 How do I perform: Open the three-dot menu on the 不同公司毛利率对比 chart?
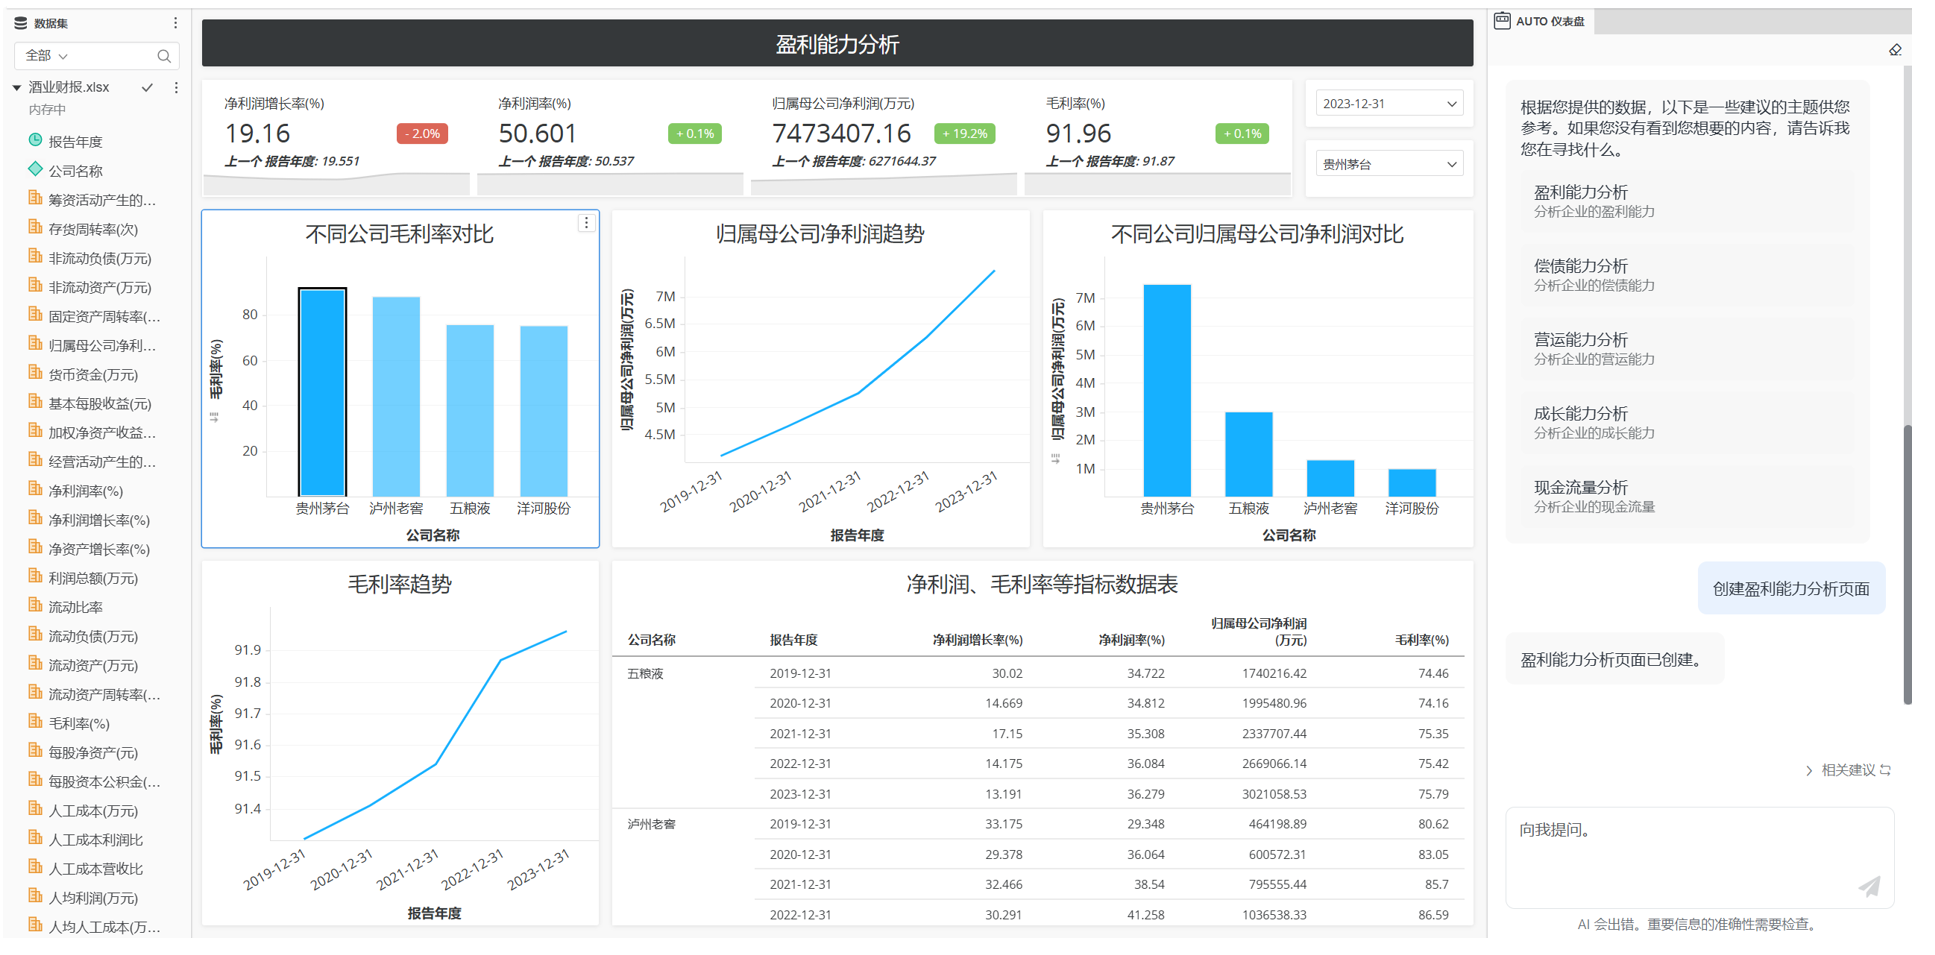click(x=586, y=224)
